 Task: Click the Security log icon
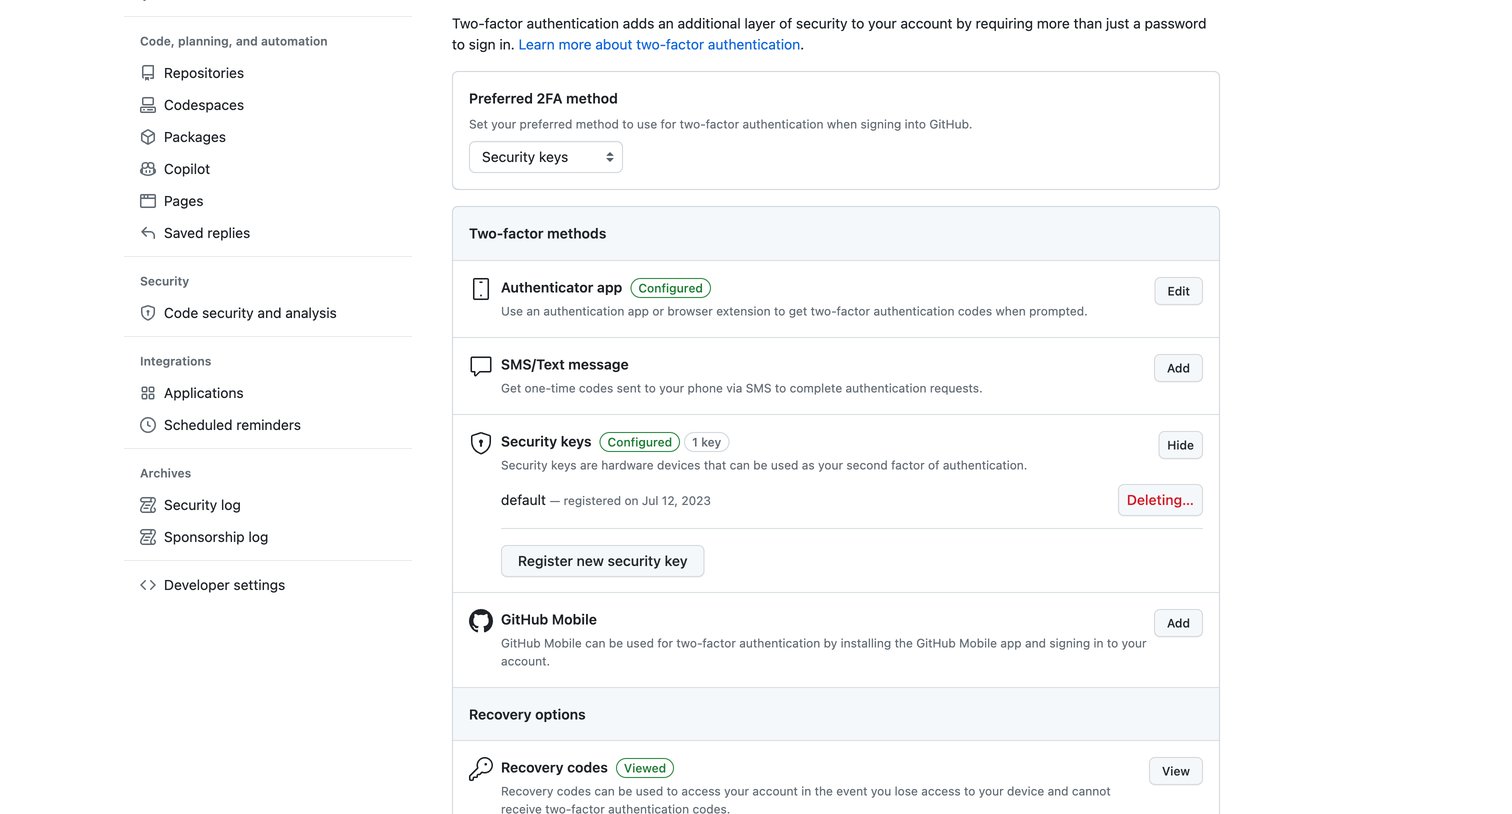coord(148,505)
